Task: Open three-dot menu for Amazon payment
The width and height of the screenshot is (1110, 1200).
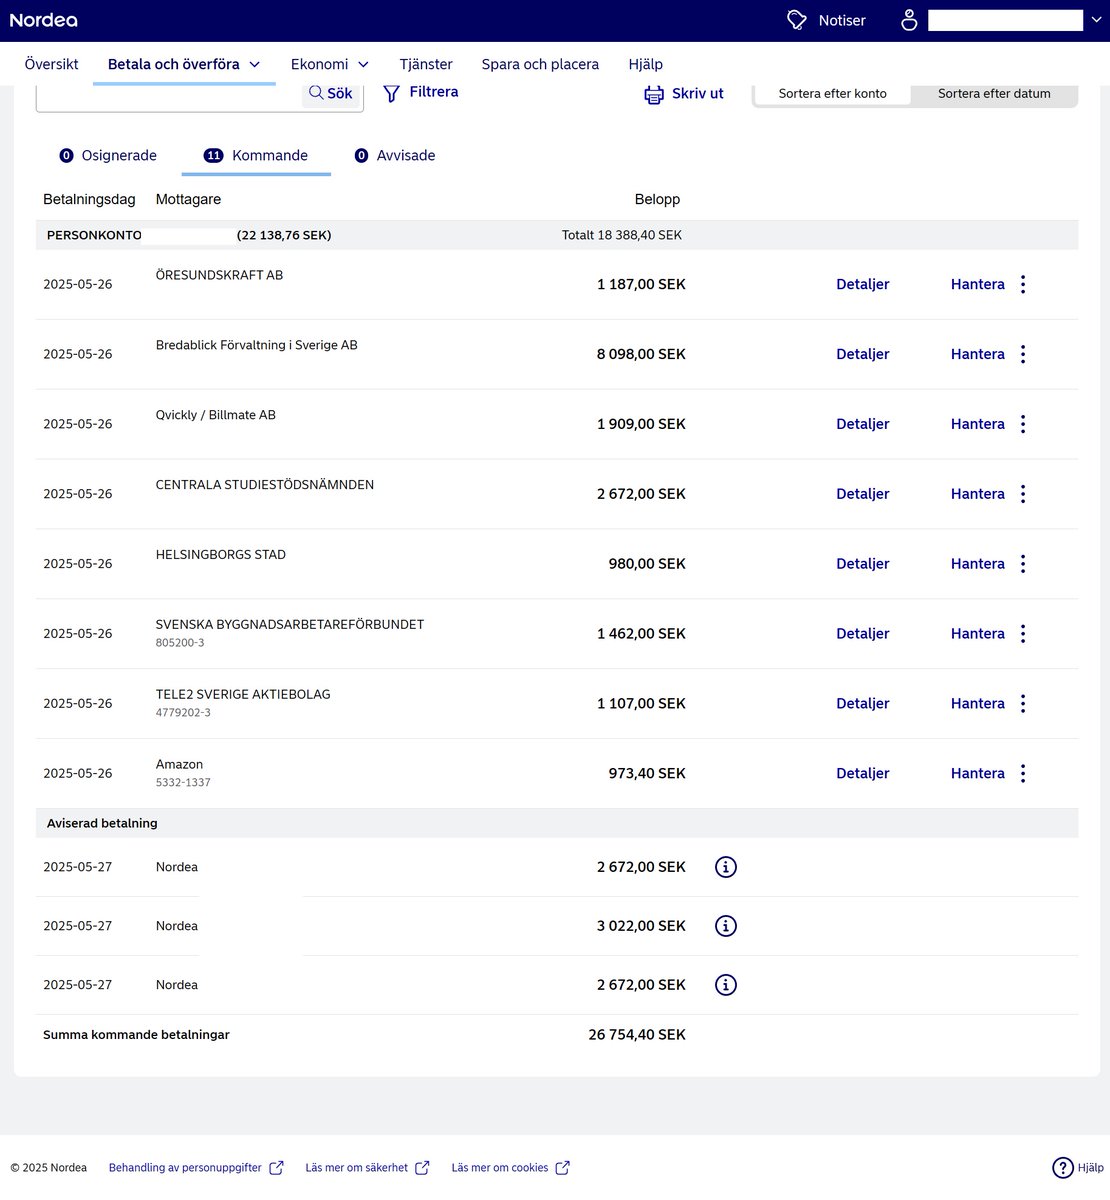Action: coord(1023,773)
